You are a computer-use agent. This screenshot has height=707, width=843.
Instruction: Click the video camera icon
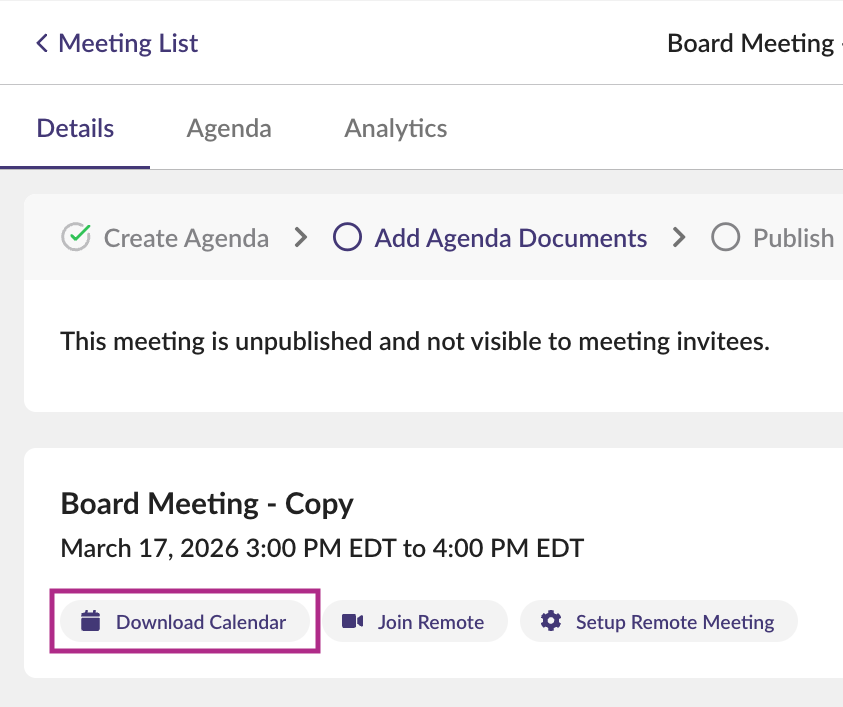click(353, 621)
